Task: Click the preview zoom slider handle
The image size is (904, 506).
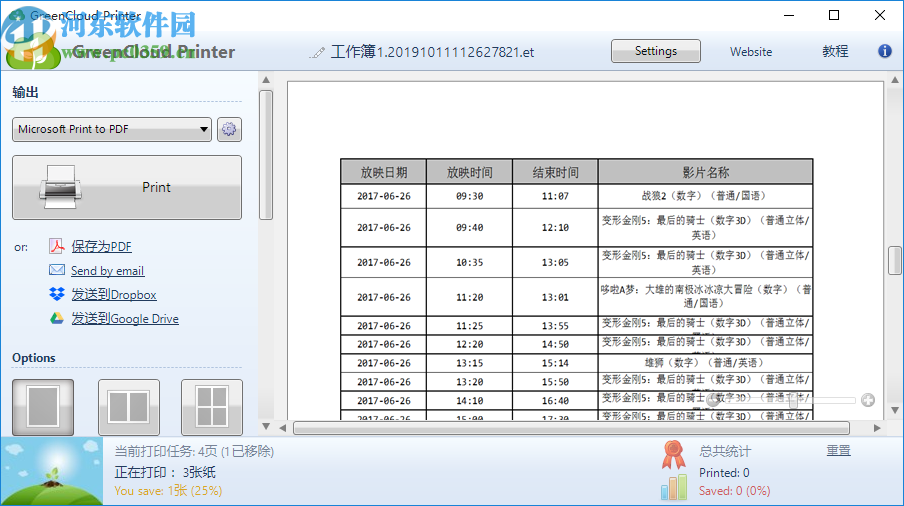Action: (x=794, y=401)
